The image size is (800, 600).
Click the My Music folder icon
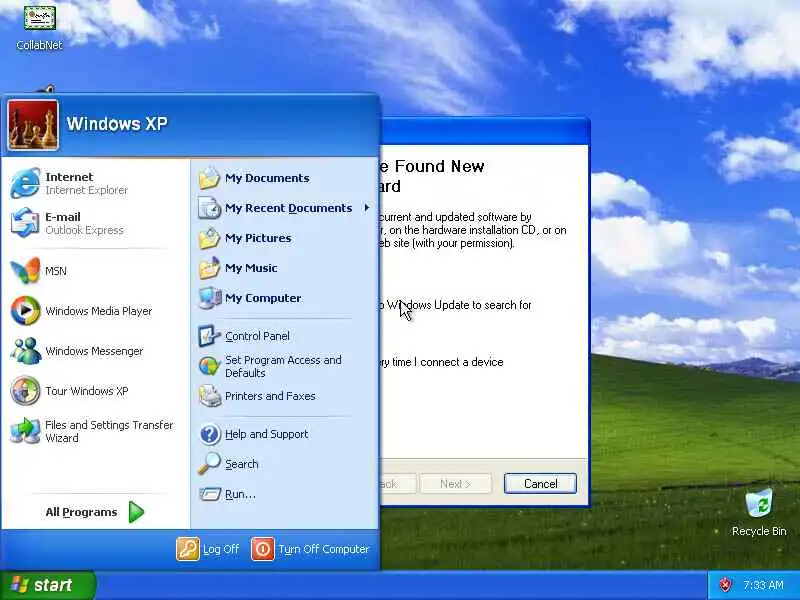coord(209,268)
